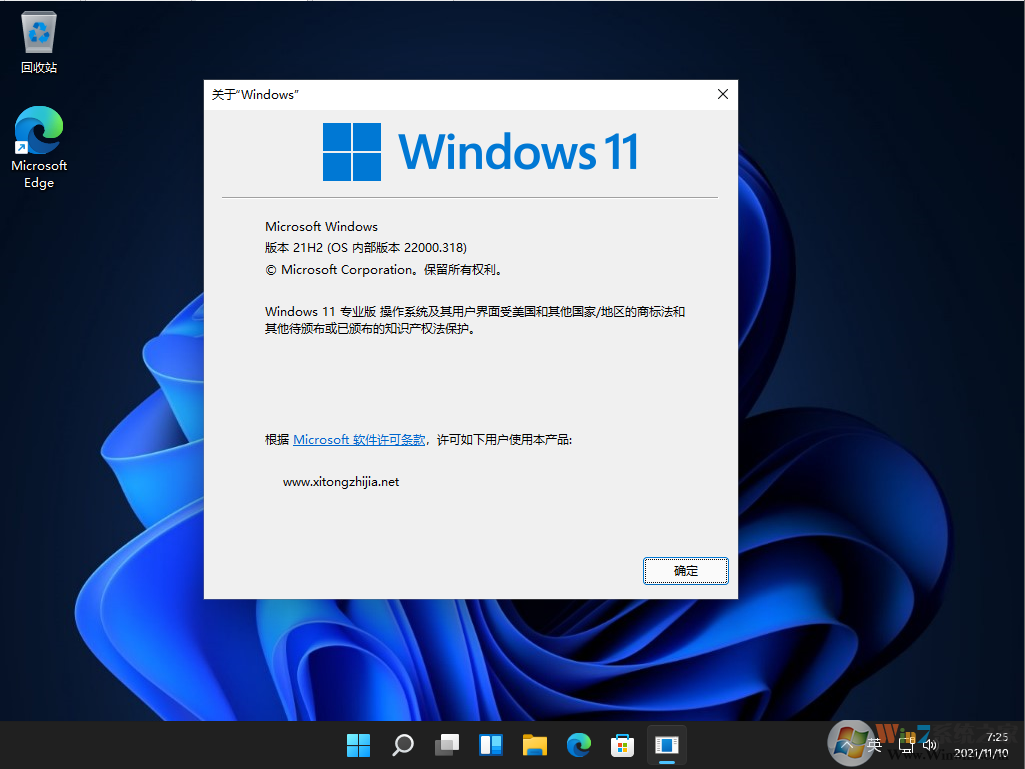Open the volume control in system tray
The height and width of the screenshot is (769, 1025).
(930, 745)
